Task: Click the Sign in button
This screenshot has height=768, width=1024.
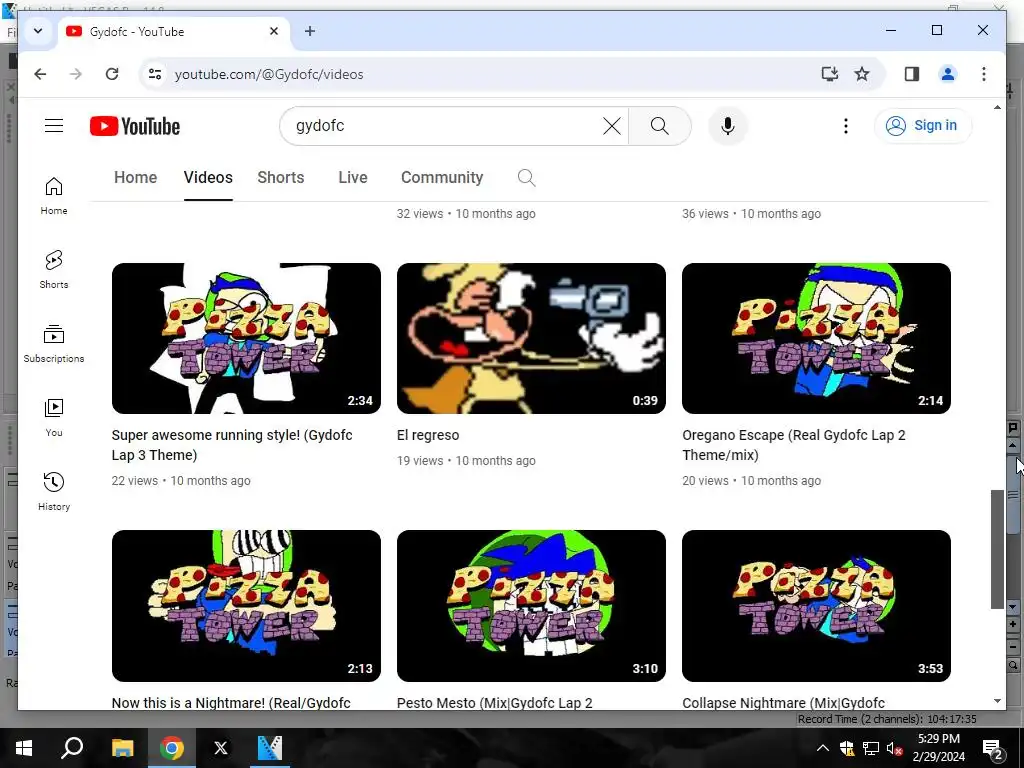Action: (x=923, y=125)
